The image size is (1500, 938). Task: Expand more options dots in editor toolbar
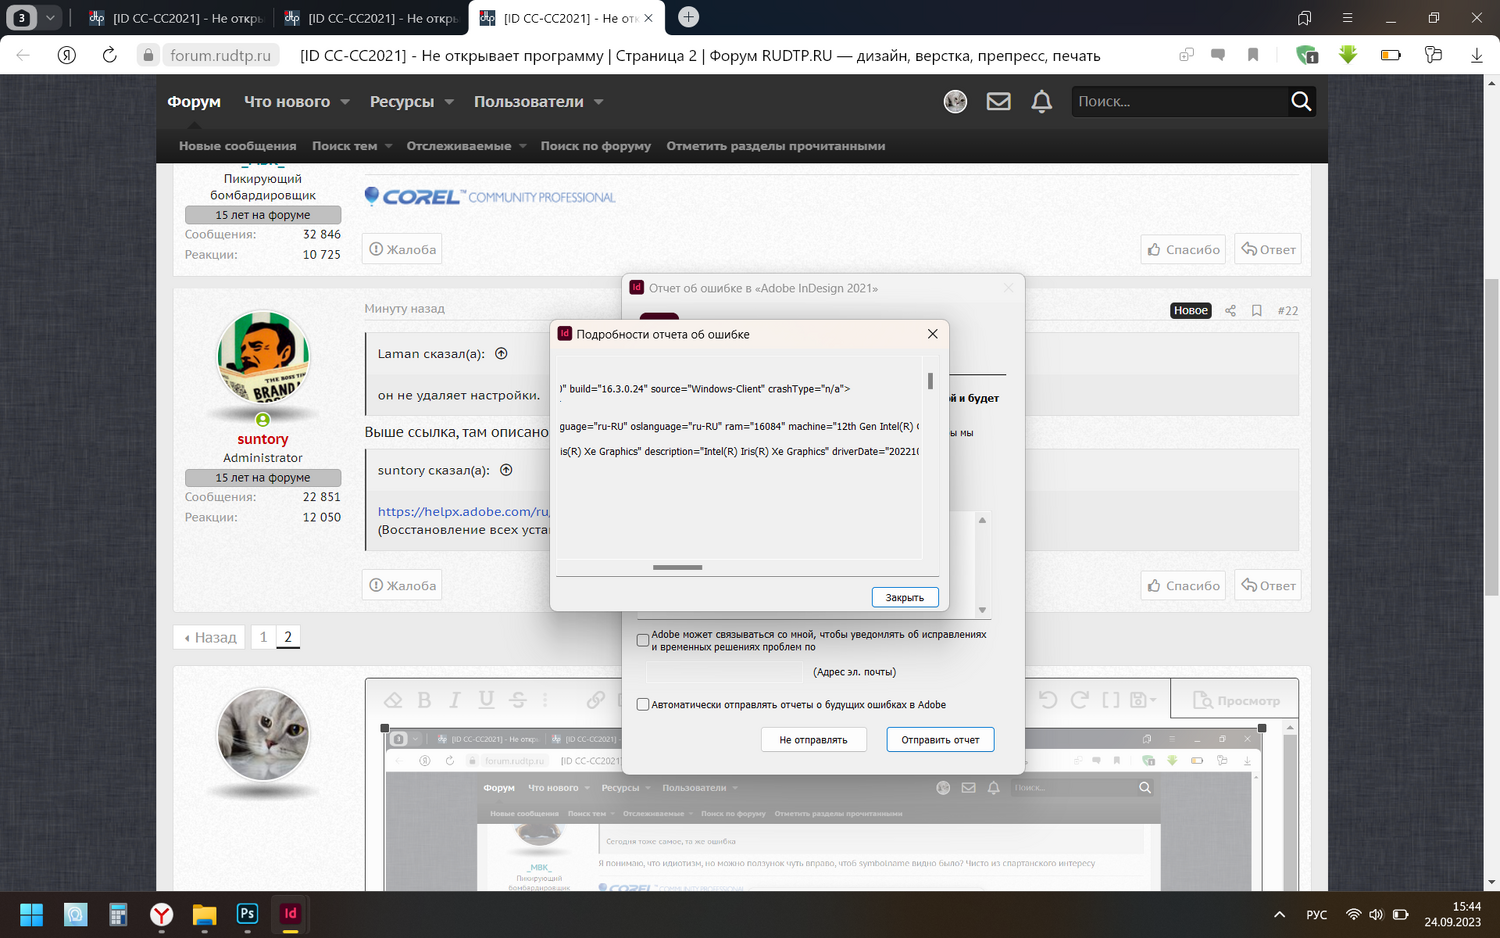click(545, 700)
